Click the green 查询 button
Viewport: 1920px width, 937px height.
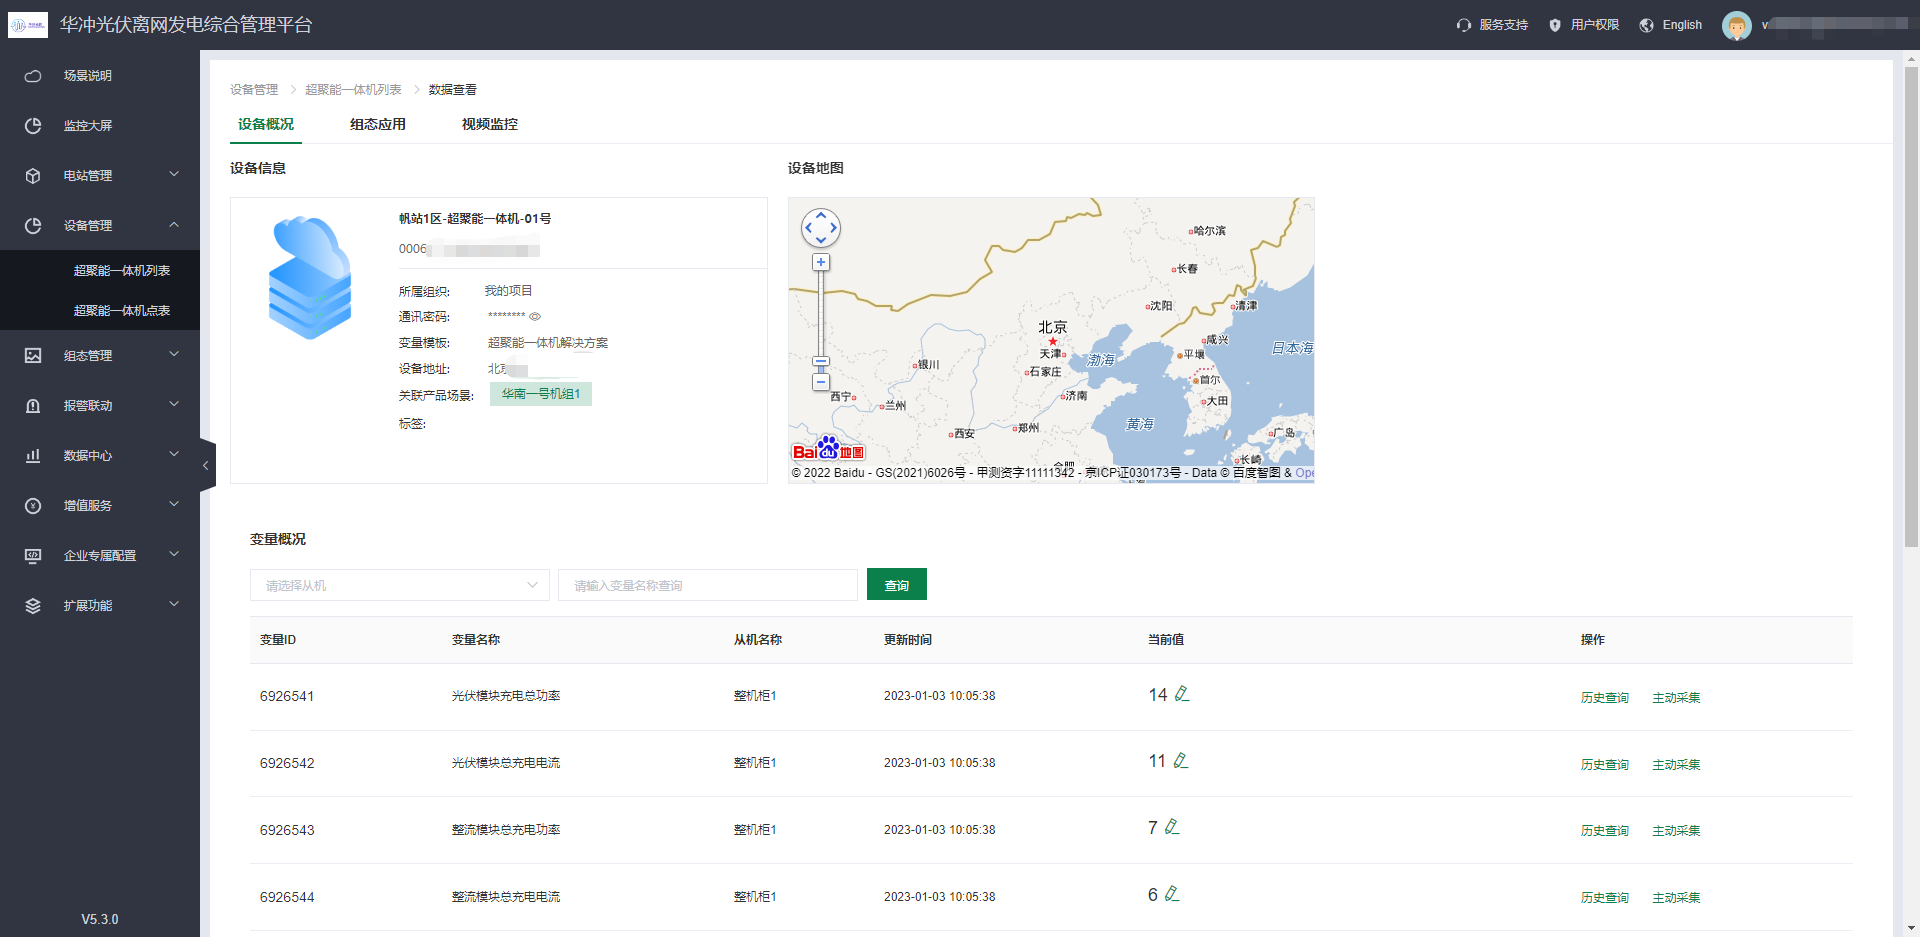point(896,585)
